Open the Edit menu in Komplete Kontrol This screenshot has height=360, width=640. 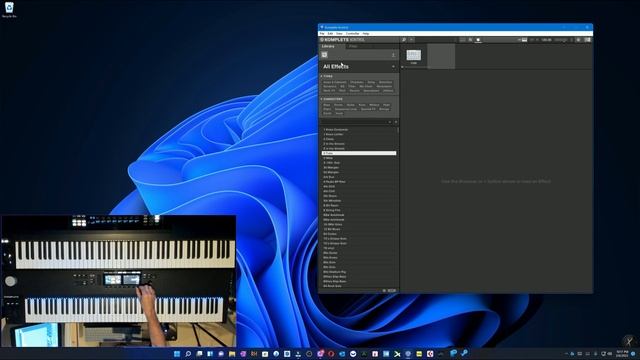(x=330, y=33)
